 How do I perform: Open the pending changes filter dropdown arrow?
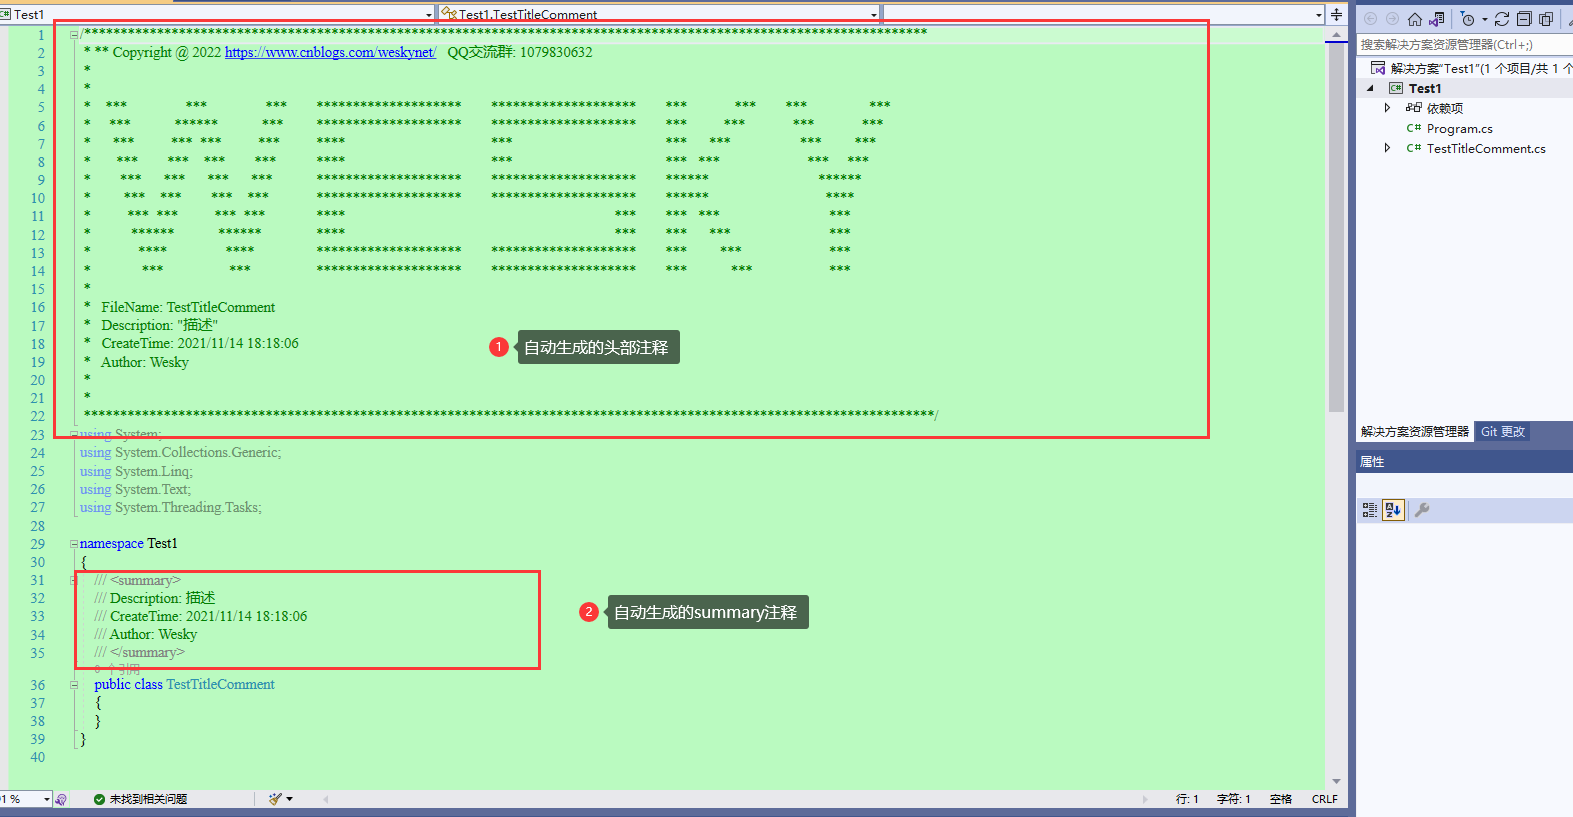pos(1484,19)
